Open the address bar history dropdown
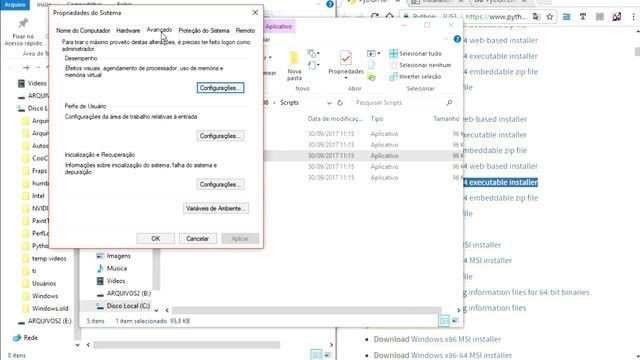Viewport: 640px width, 360px height. point(329,103)
